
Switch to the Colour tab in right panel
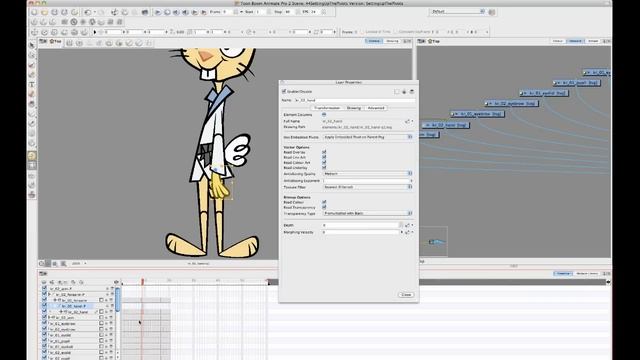[x=558, y=41]
